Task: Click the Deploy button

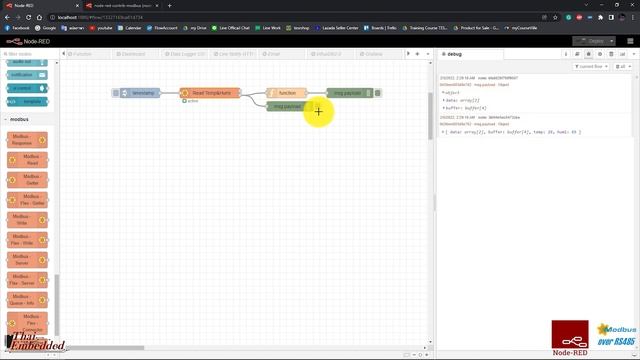Action: (590, 41)
